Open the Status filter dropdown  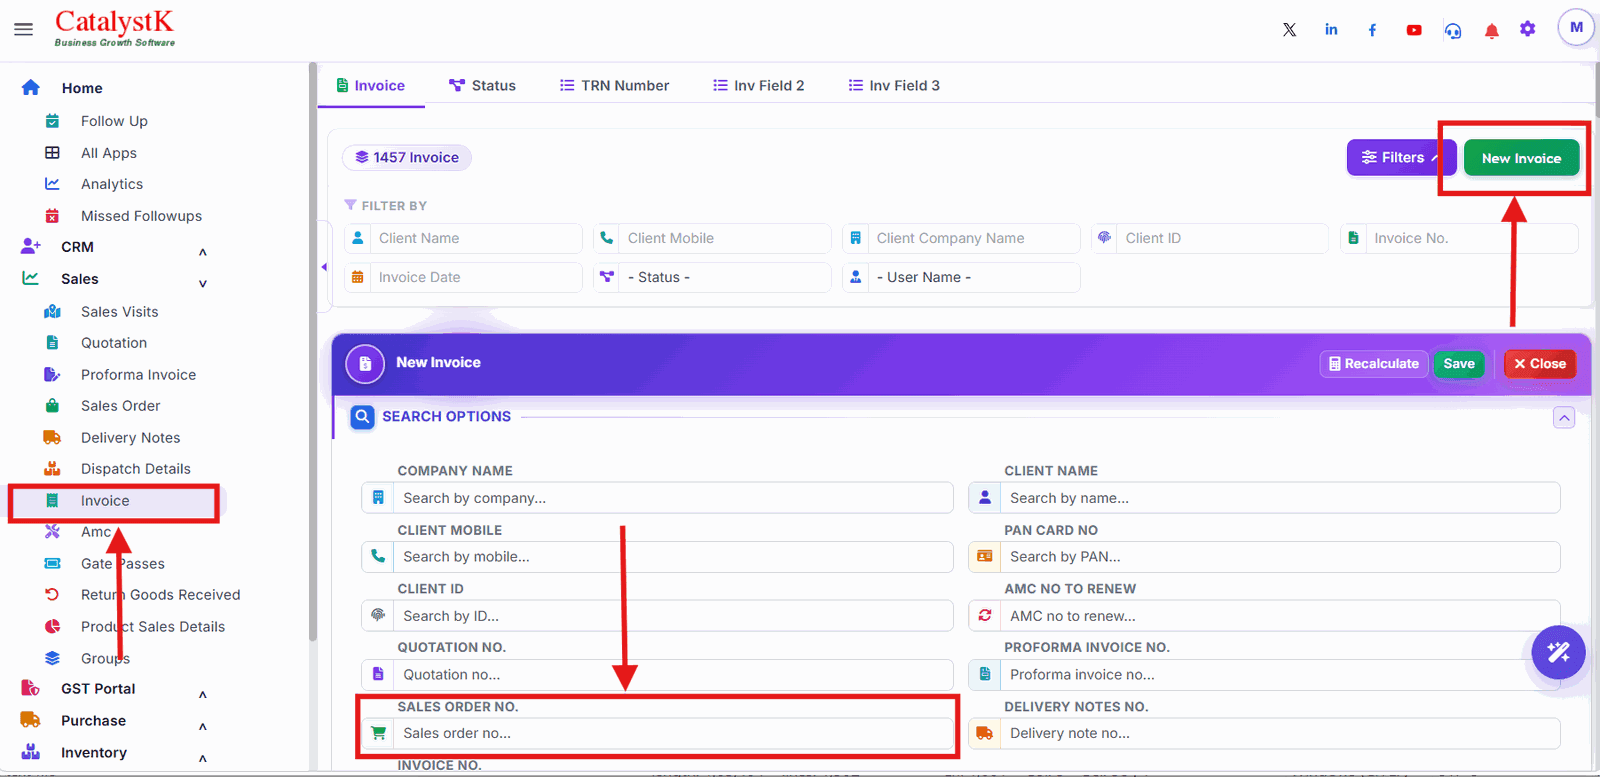712,277
